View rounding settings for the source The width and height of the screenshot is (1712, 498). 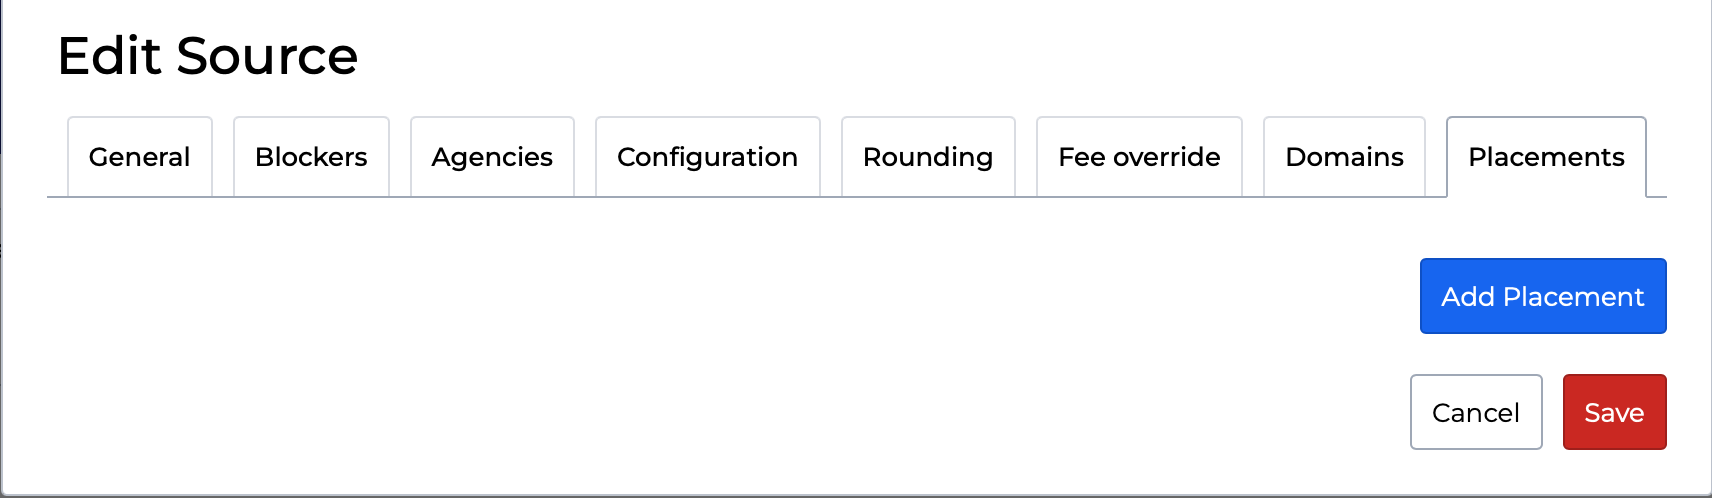click(927, 157)
